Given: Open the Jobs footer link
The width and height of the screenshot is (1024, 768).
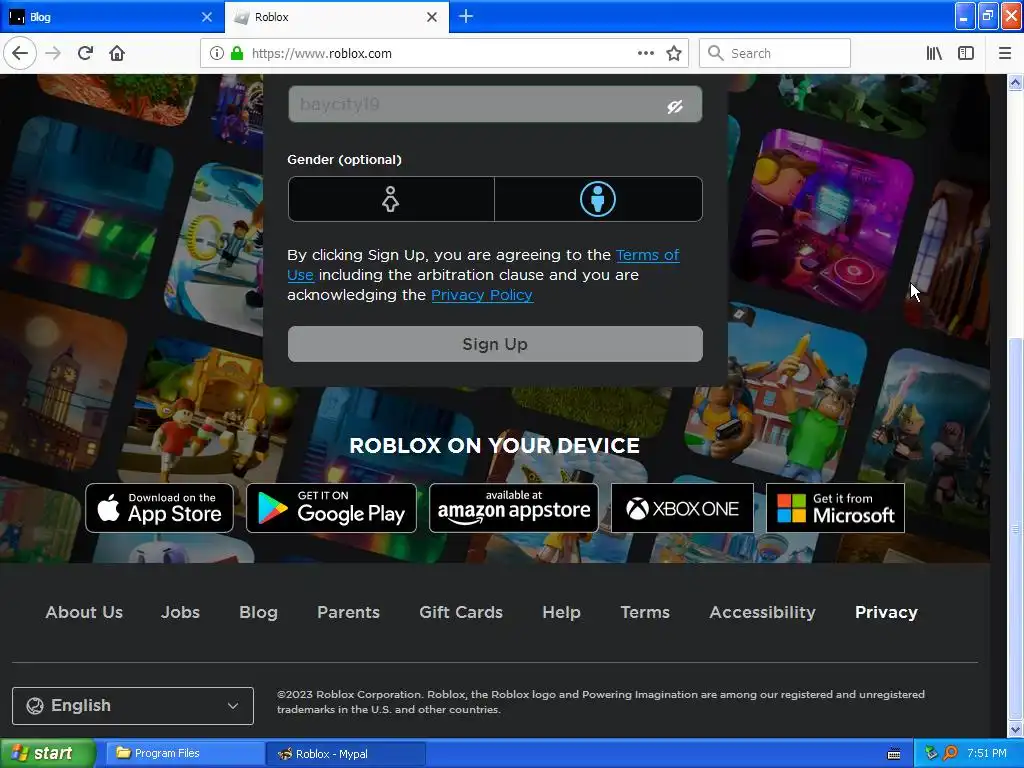Looking at the screenshot, I should [180, 613].
